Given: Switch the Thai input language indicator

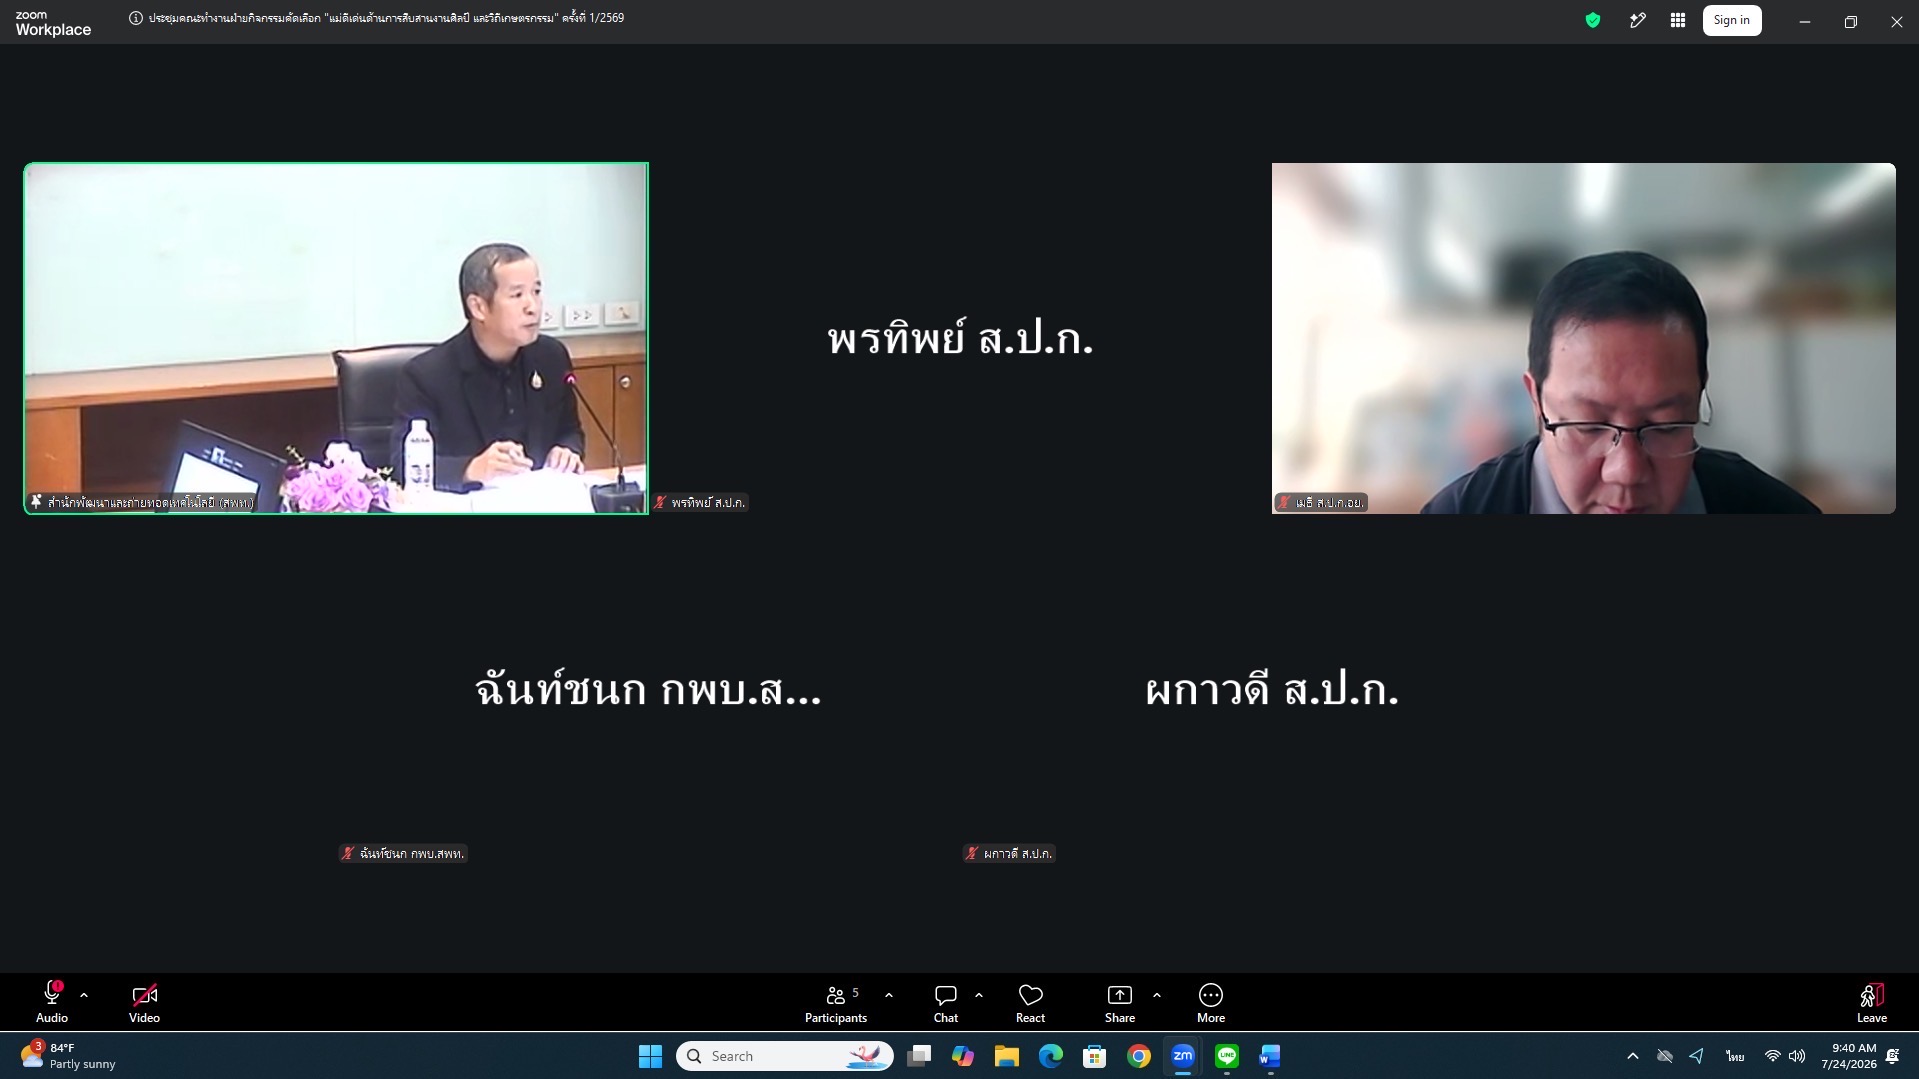Looking at the screenshot, I should [1735, 1056].
